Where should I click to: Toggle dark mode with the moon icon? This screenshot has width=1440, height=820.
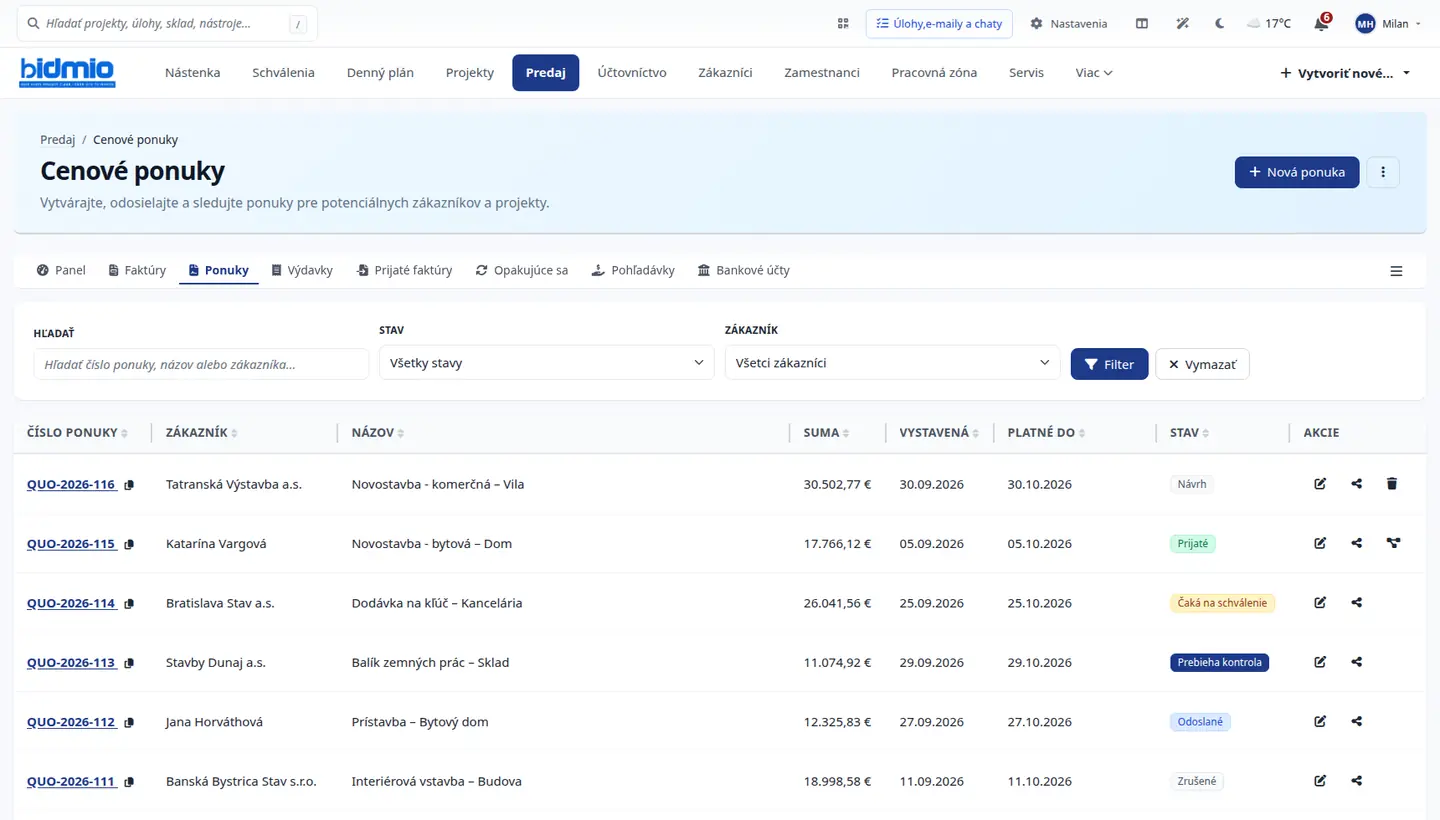coord(1219,23)
